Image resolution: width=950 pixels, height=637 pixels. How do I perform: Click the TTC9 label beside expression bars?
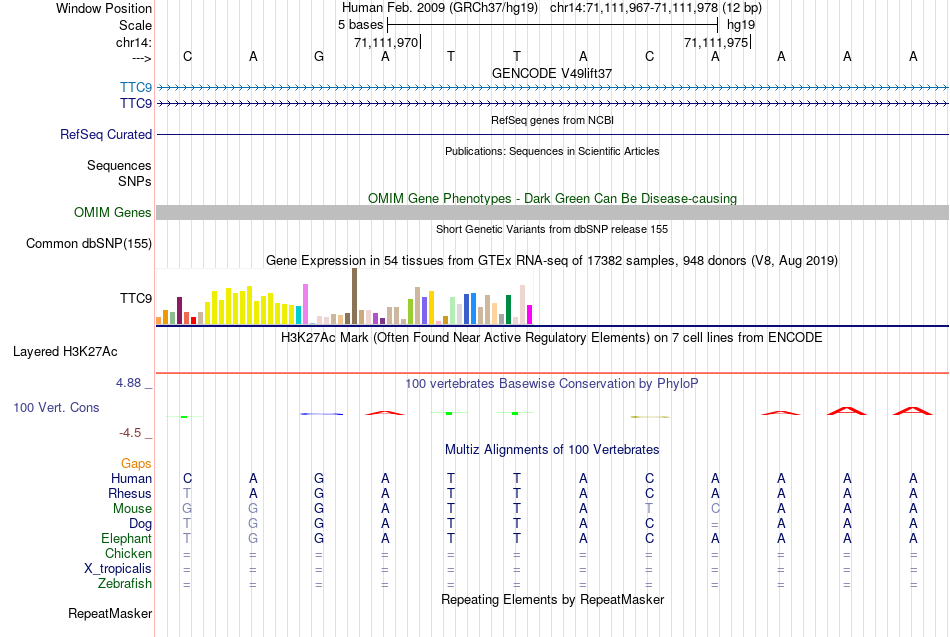click(x=136, y=298)
